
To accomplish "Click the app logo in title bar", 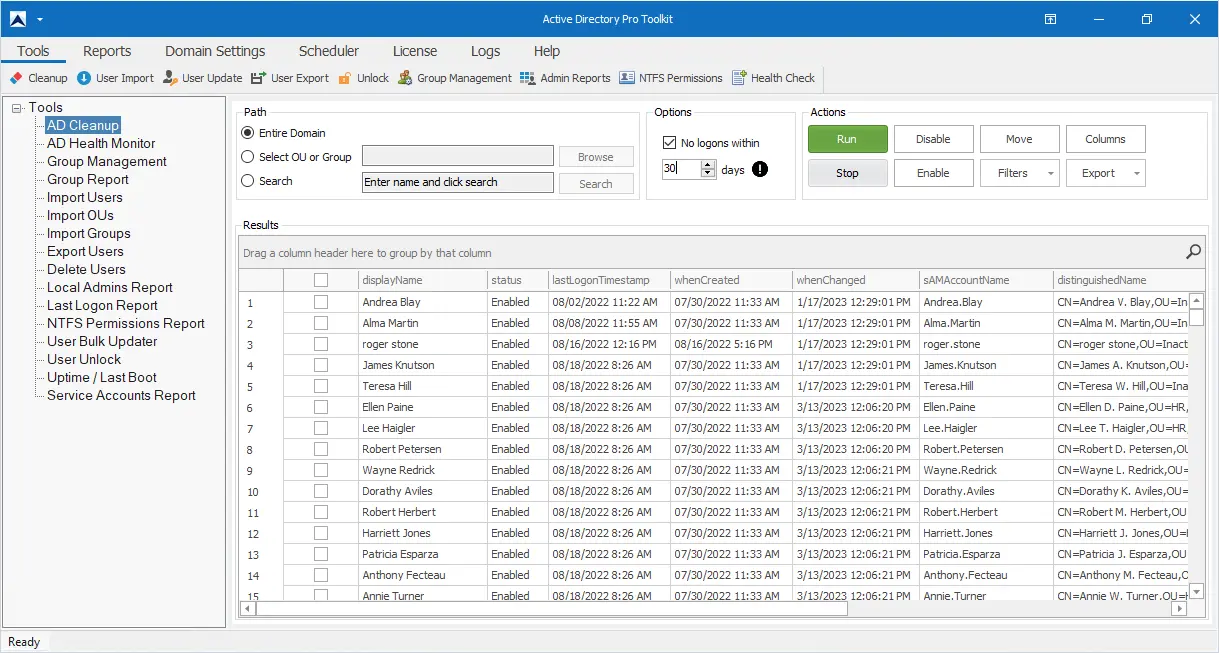I will tap(18, 18).
